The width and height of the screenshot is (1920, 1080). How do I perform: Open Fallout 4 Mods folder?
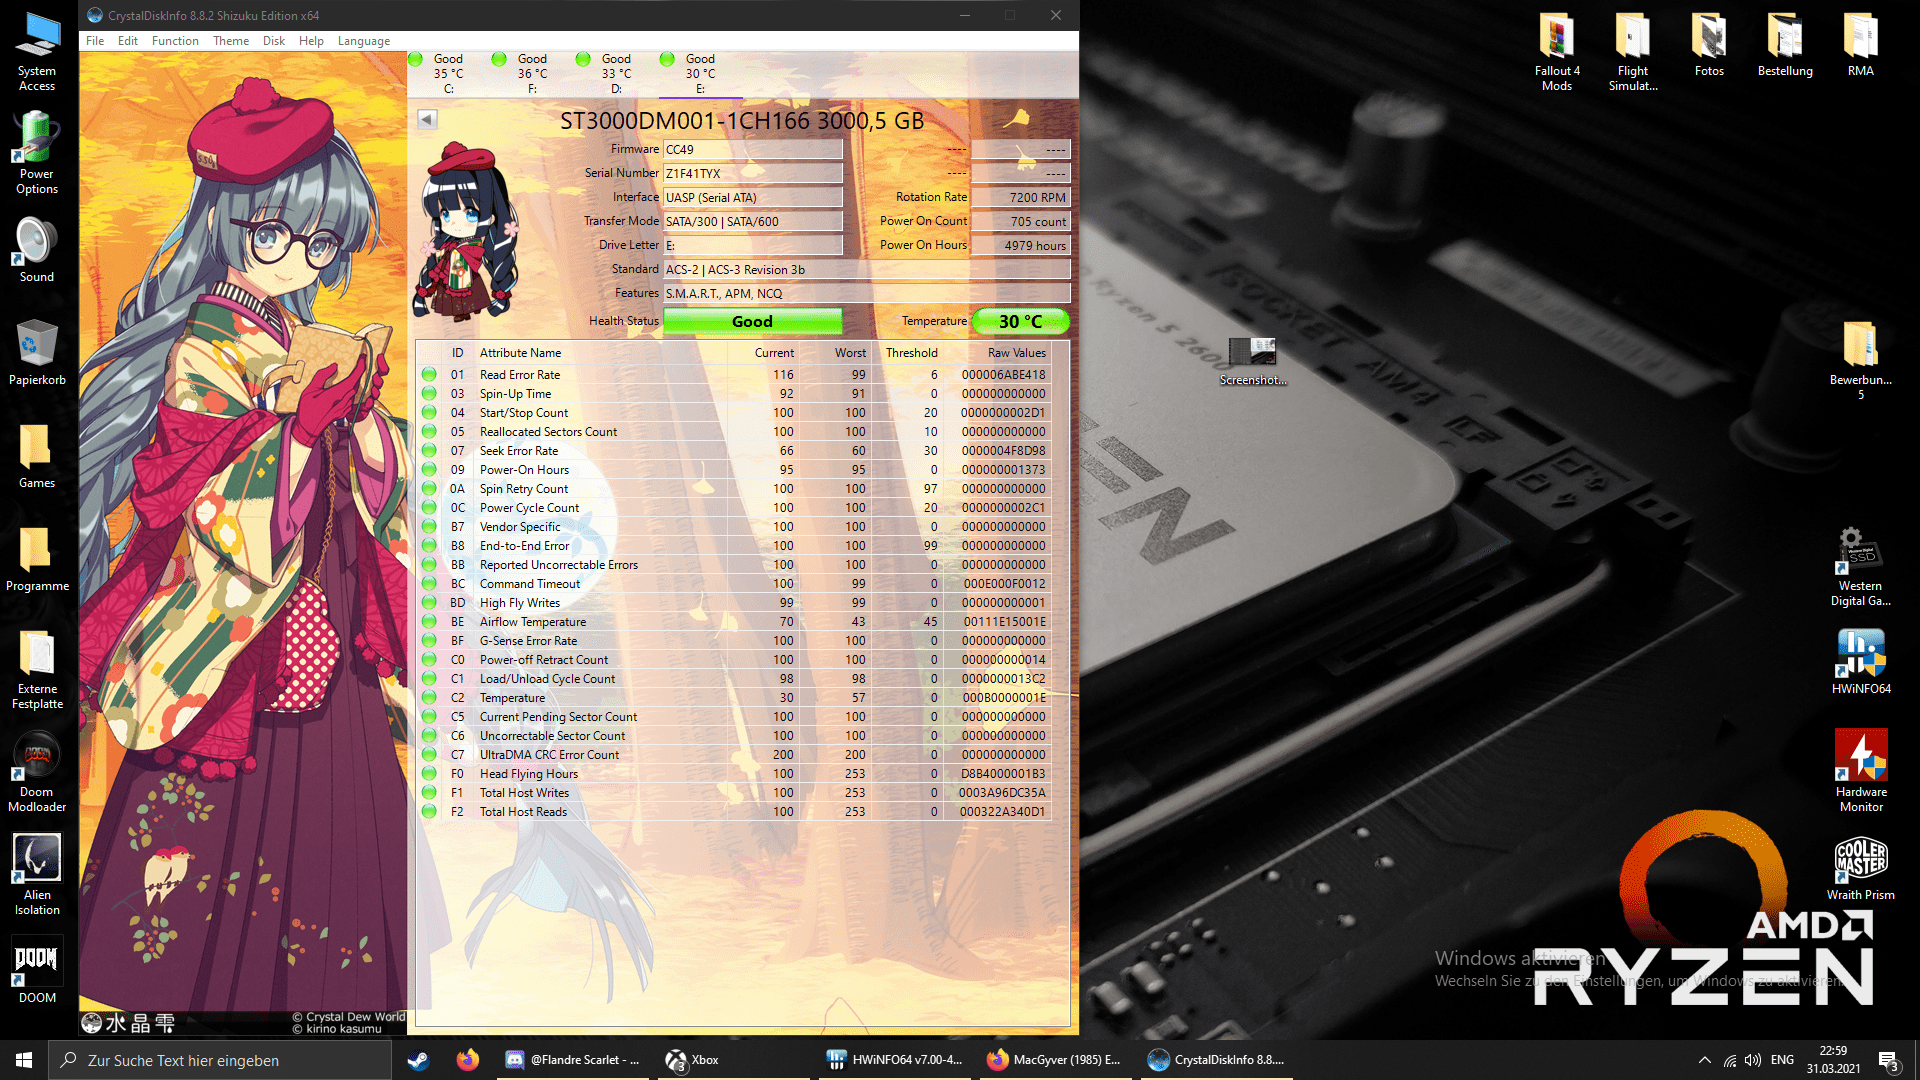coord(1557,52)
